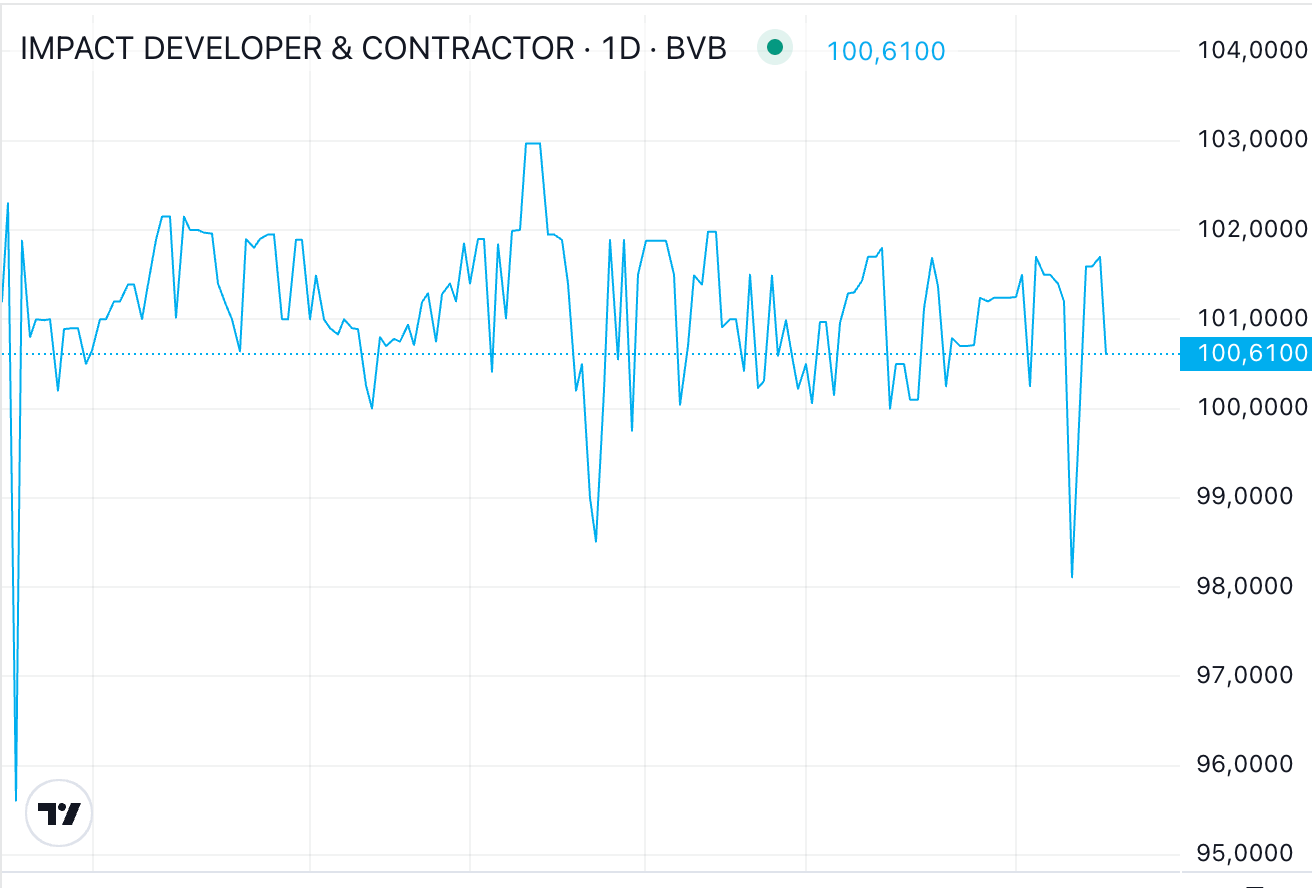Select the 96,0000 price scale label

pyautogui.click(x=1252, y=765)
